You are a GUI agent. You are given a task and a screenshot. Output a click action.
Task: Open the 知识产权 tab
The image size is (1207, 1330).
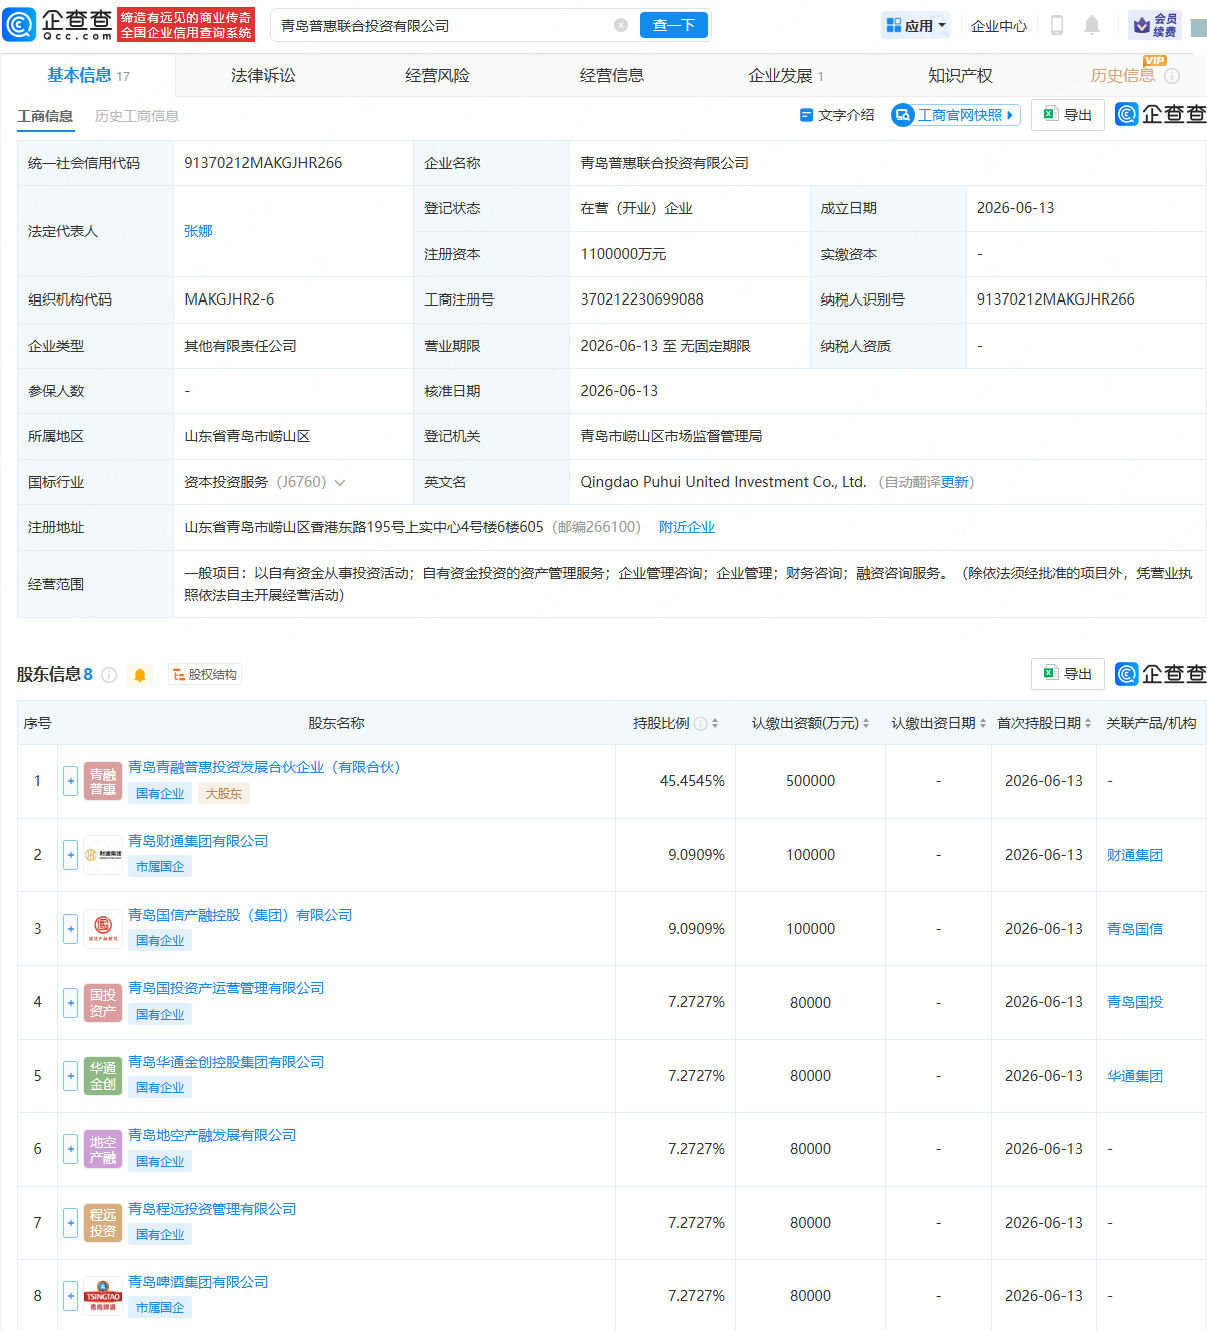(x=960, y=76)
